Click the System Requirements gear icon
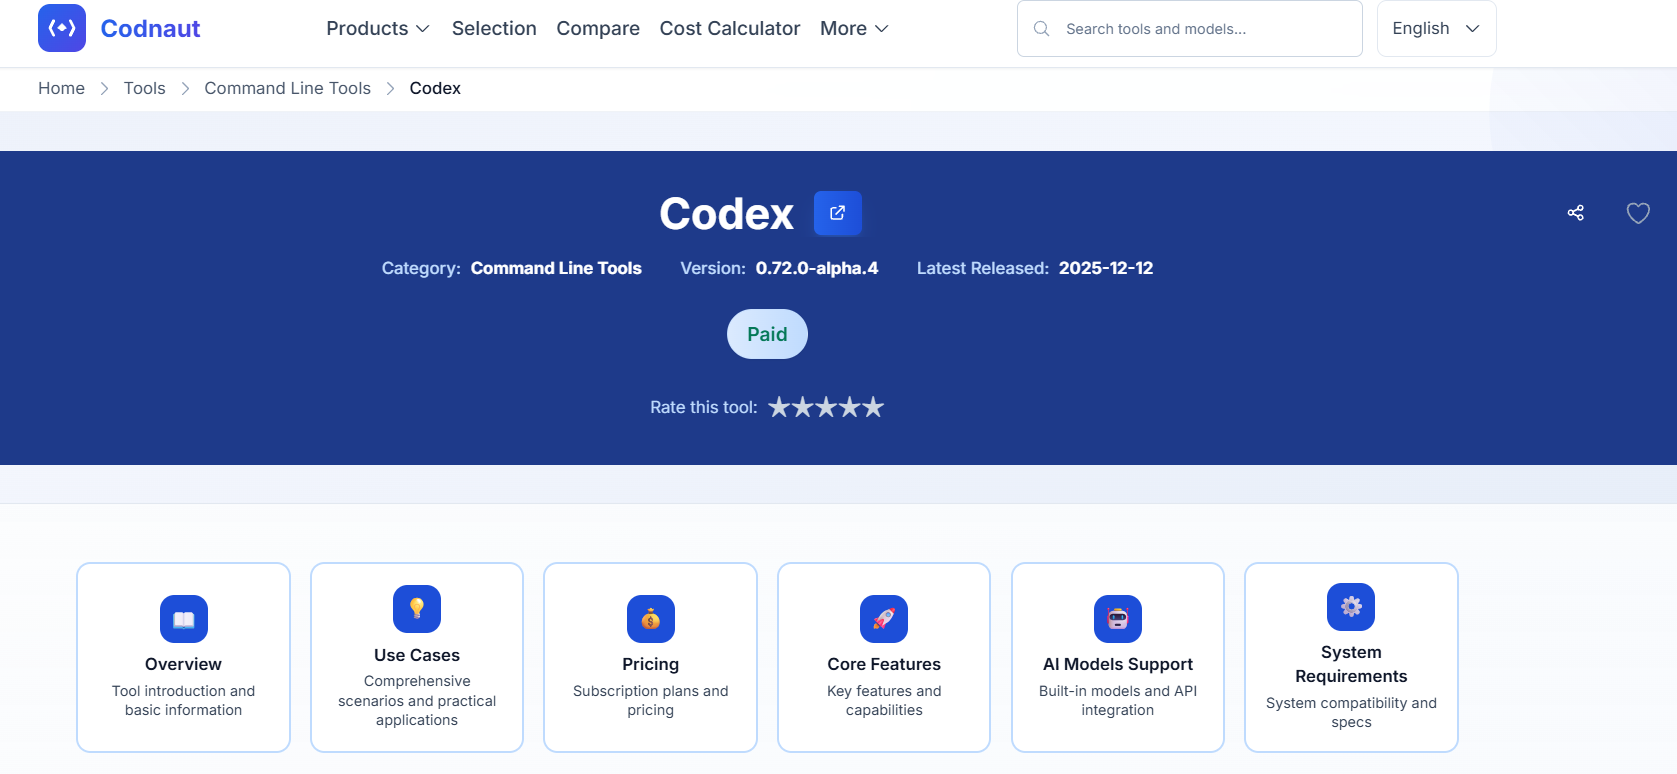The height and width of the screenshot is (774, 1677). [x=1351, y=607]
